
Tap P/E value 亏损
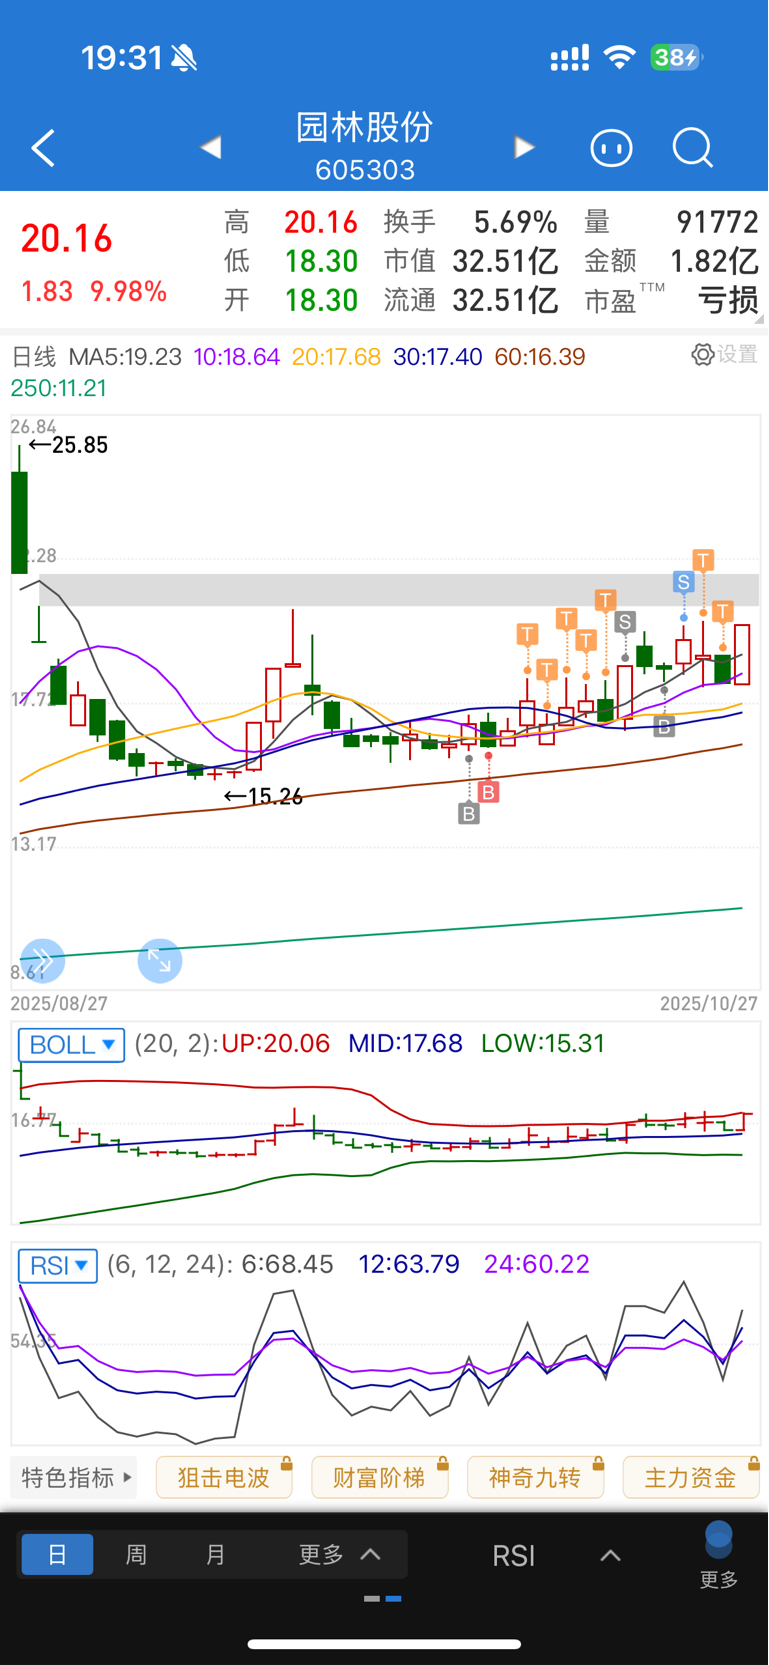point(728,299)
